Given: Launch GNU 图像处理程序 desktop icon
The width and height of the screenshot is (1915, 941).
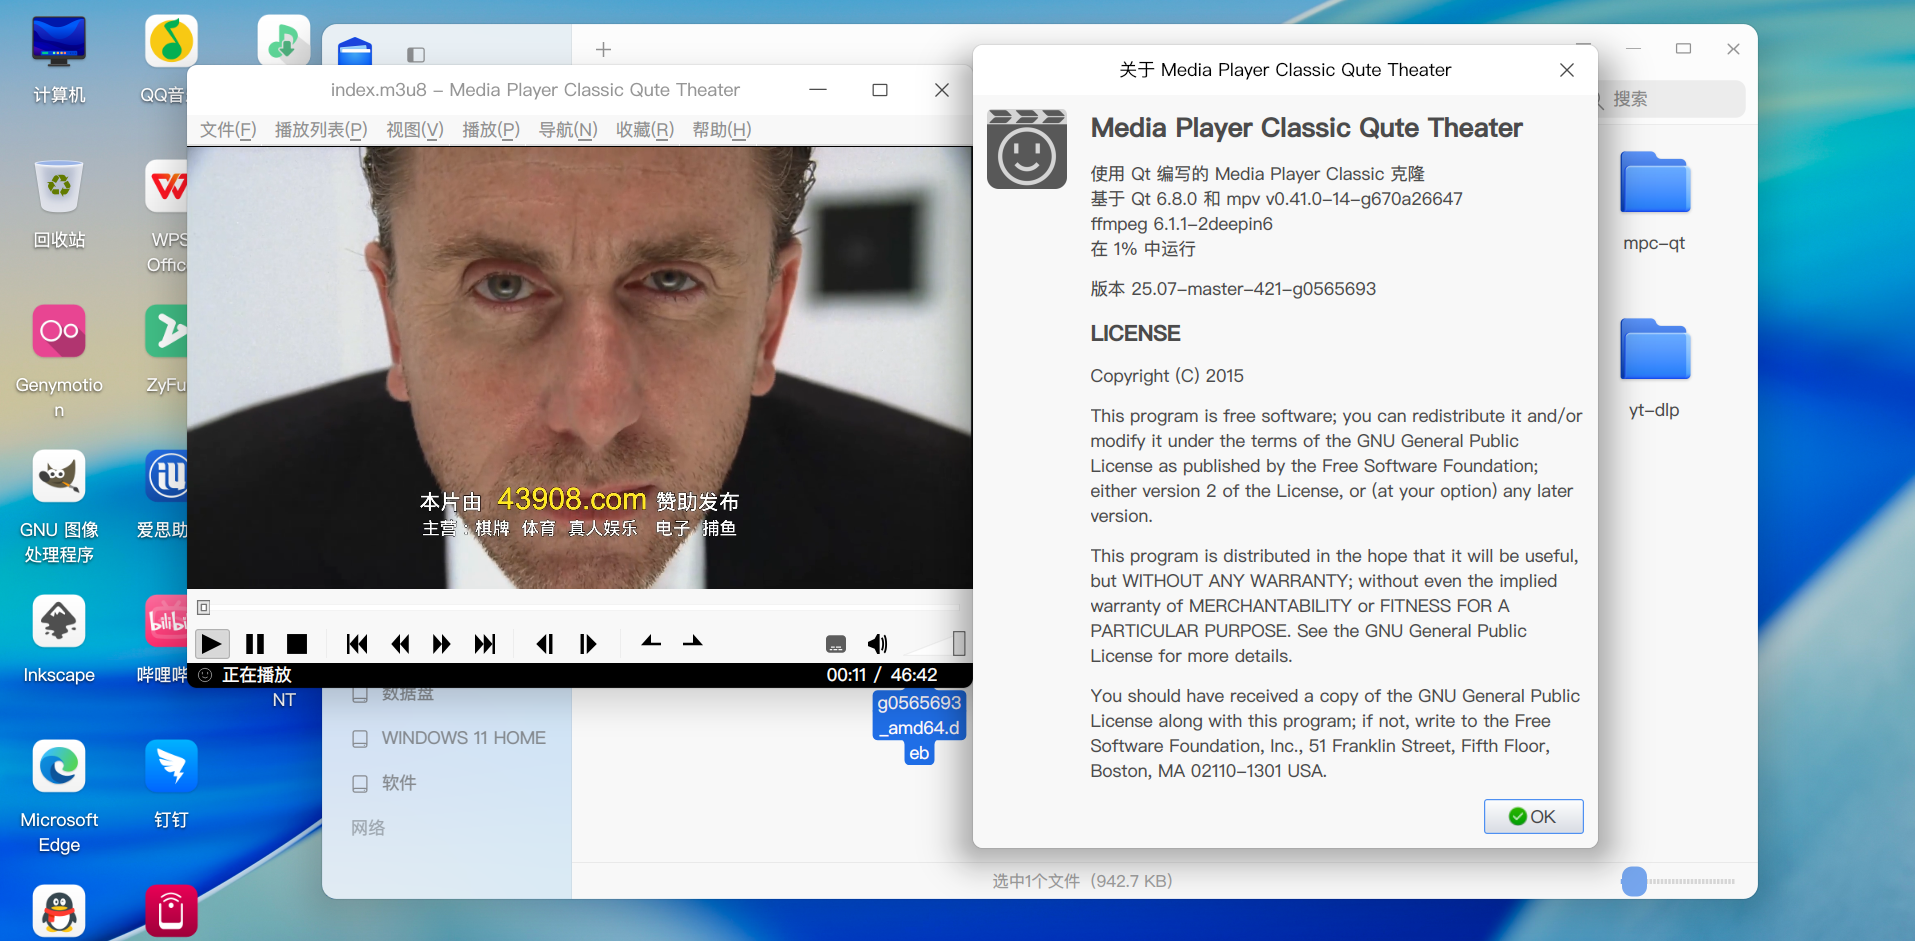Looking at the screenshot, I should click(x=59, y=507).
